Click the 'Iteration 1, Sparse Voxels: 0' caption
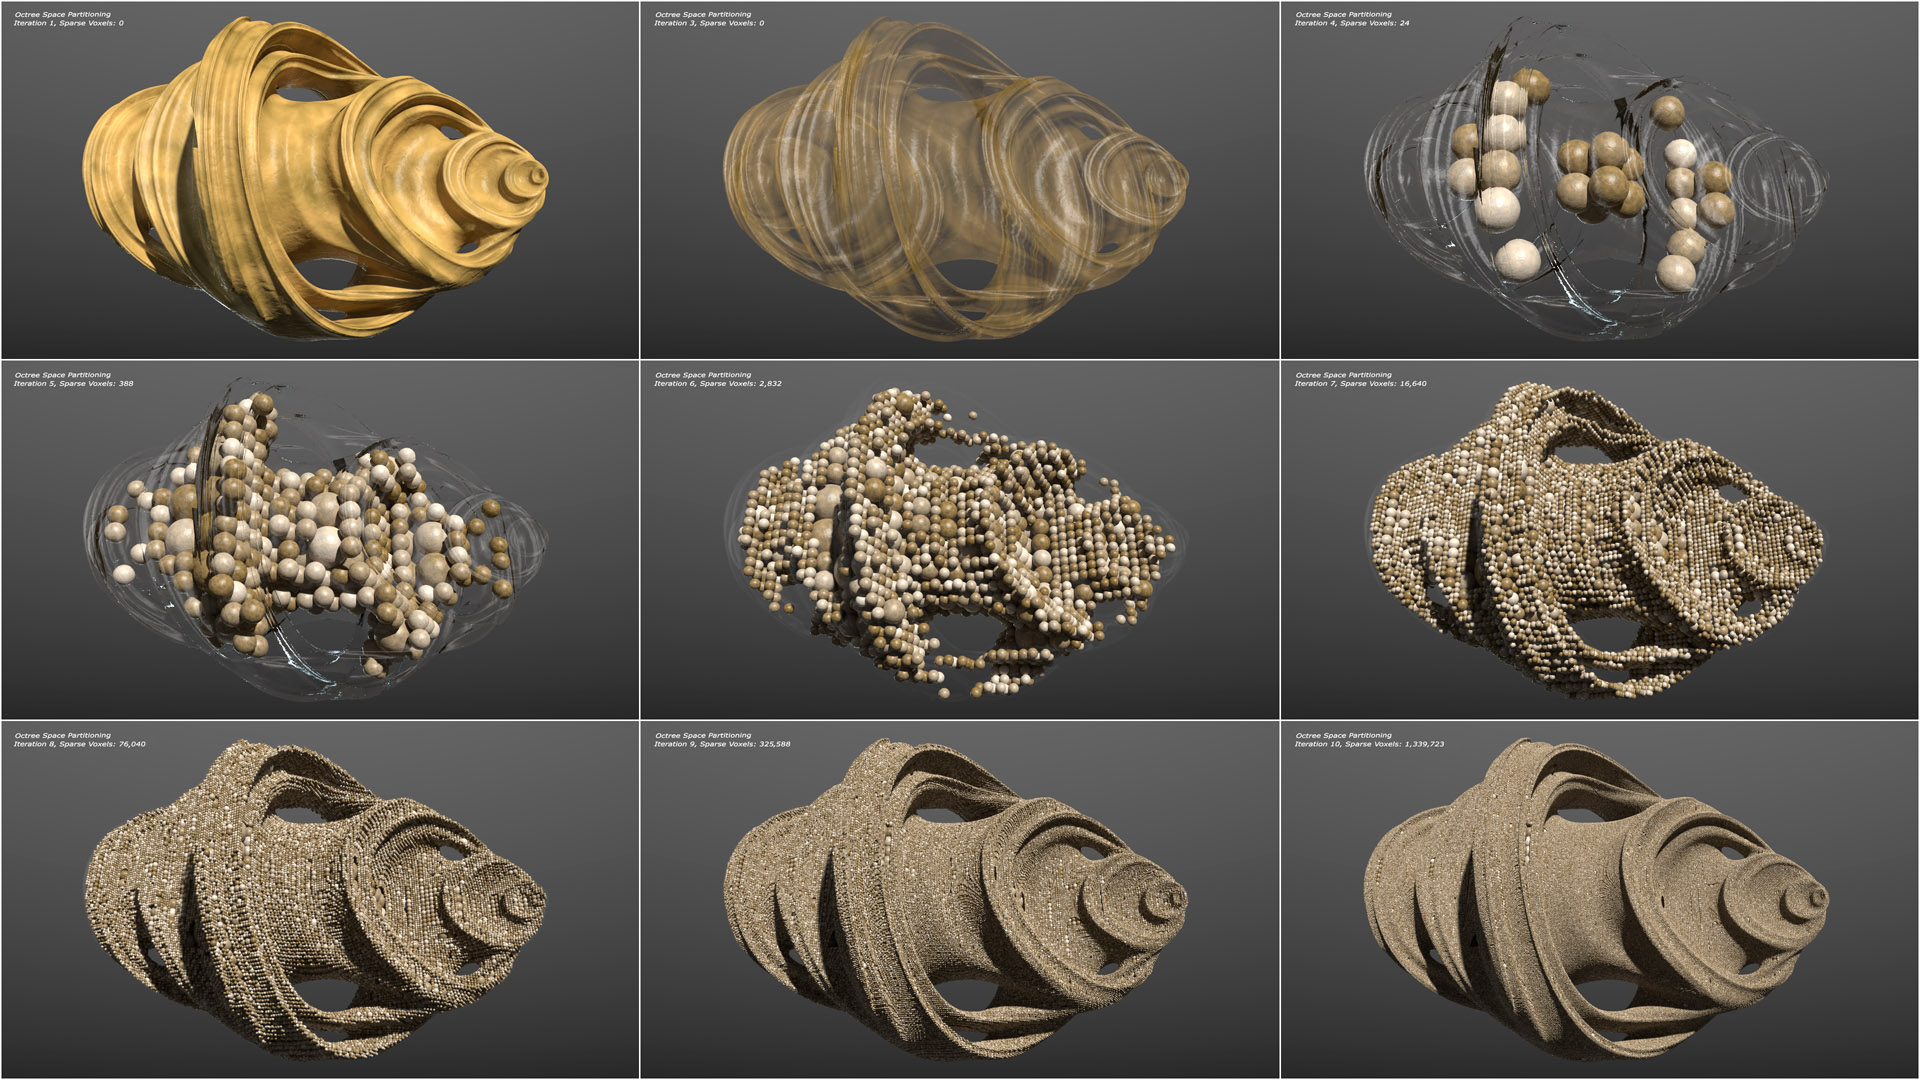This screenshot has width=1920, height=1080. pos(69,23)
